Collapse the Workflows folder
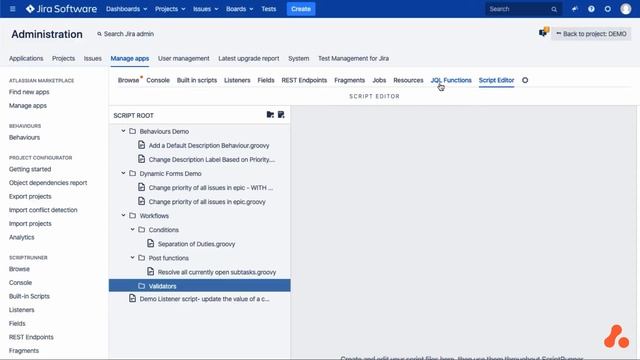The height and width of the screenshot is (360, 640). 123,215
